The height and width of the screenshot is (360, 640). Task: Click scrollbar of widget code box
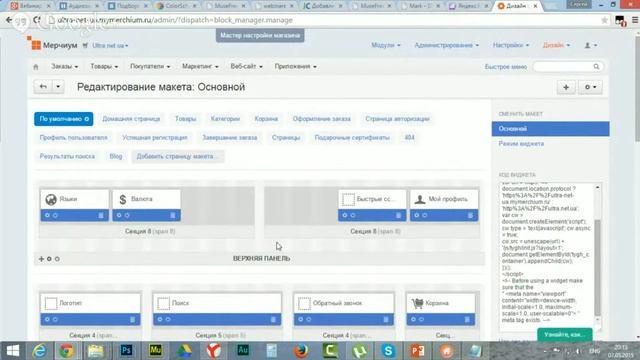click(598, 267)
